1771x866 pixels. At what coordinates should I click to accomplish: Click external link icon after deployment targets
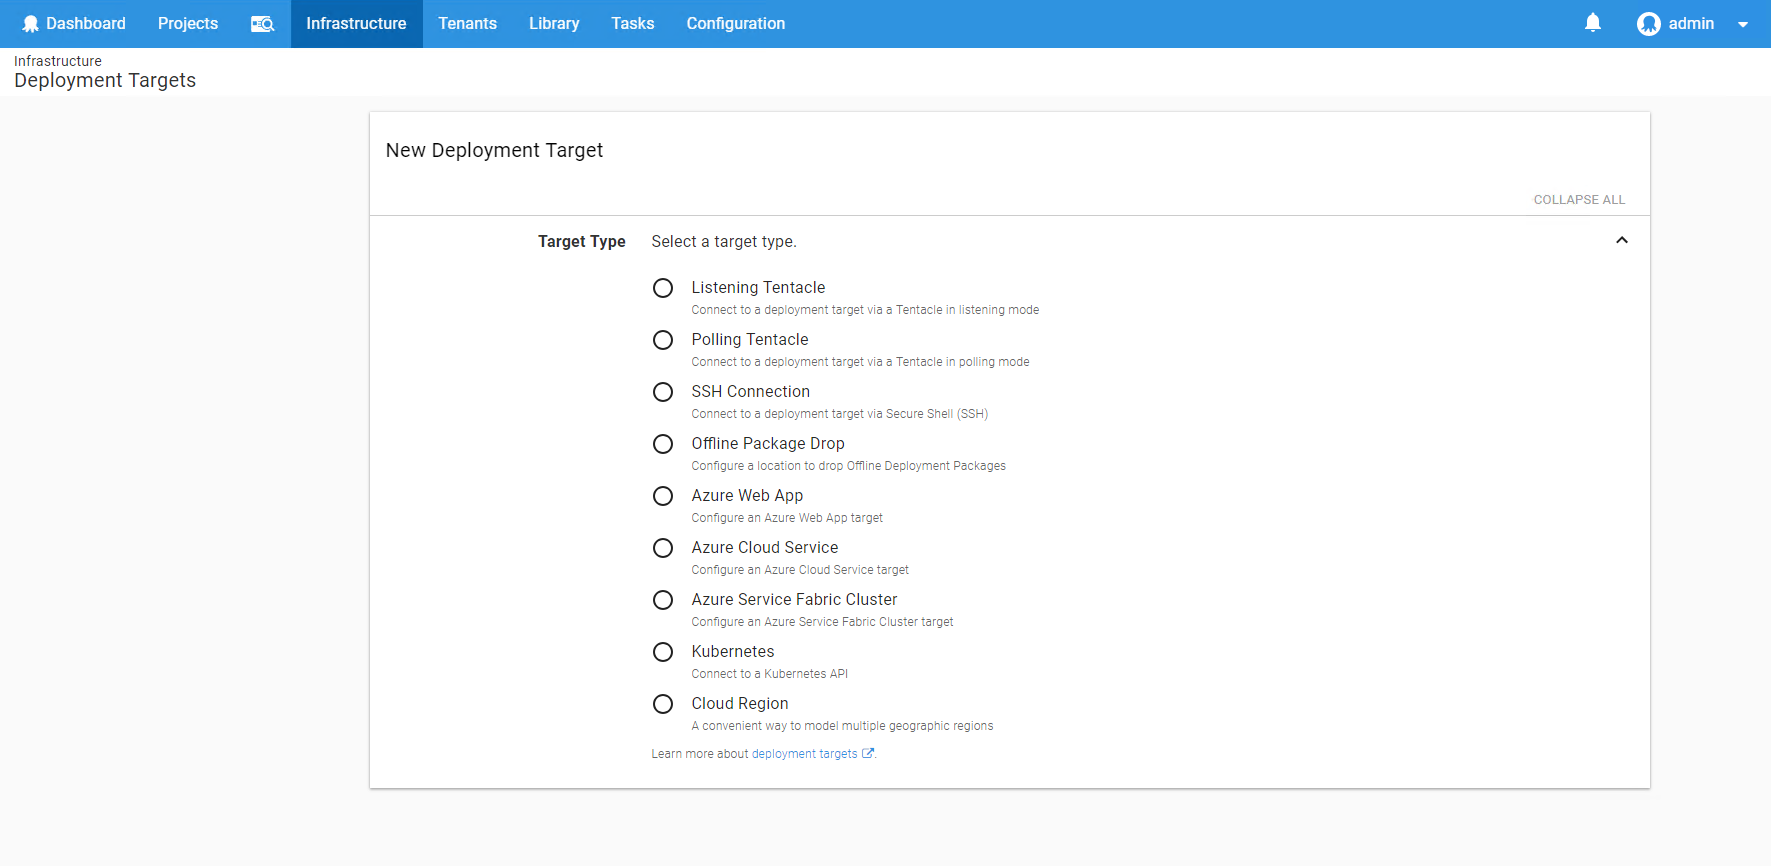868,754
